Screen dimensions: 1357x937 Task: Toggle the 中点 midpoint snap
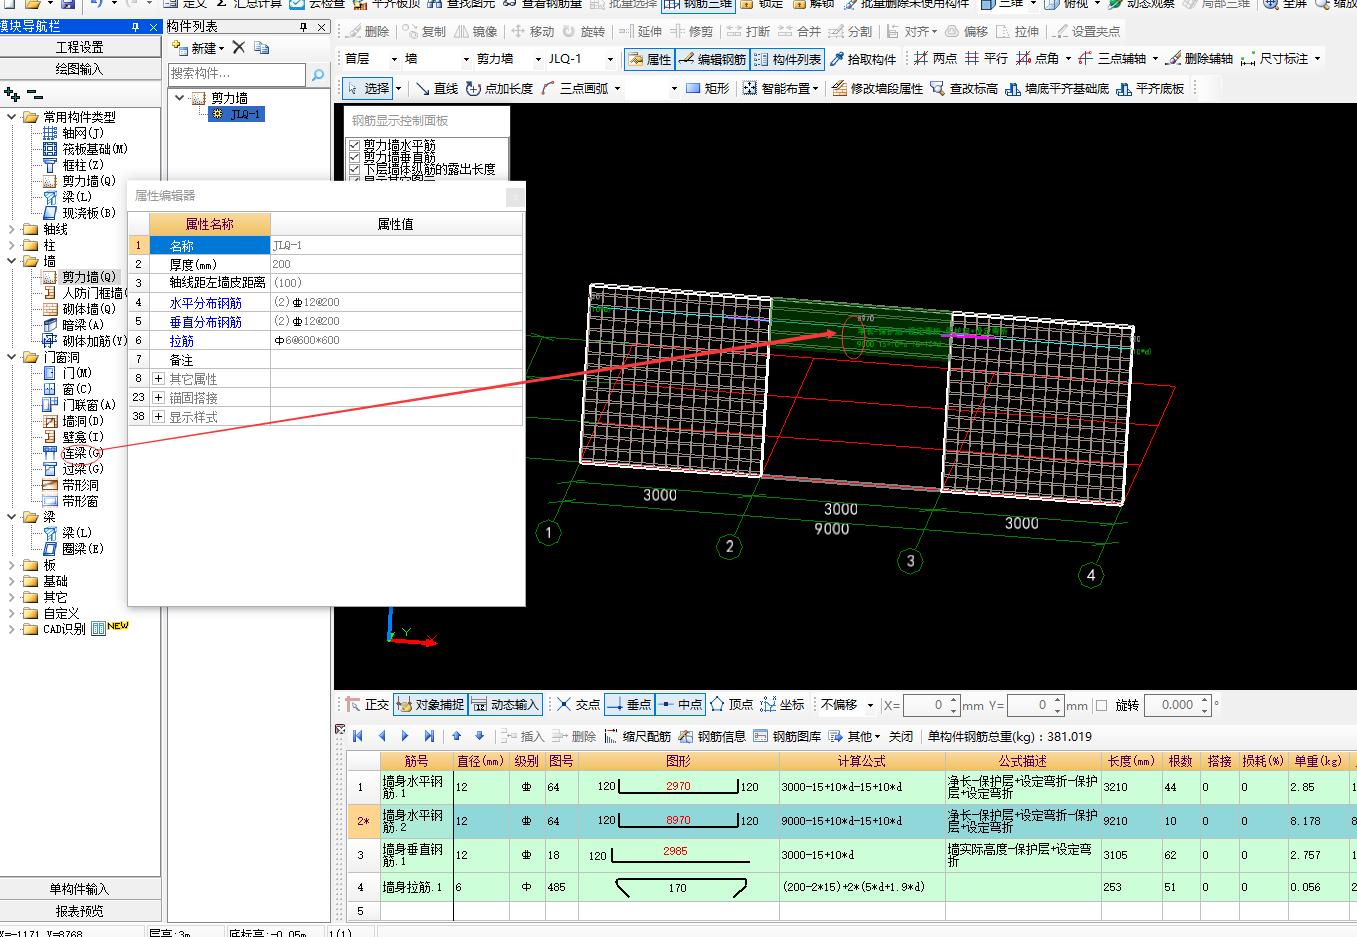pyautogui.click(x=680, y=705)
